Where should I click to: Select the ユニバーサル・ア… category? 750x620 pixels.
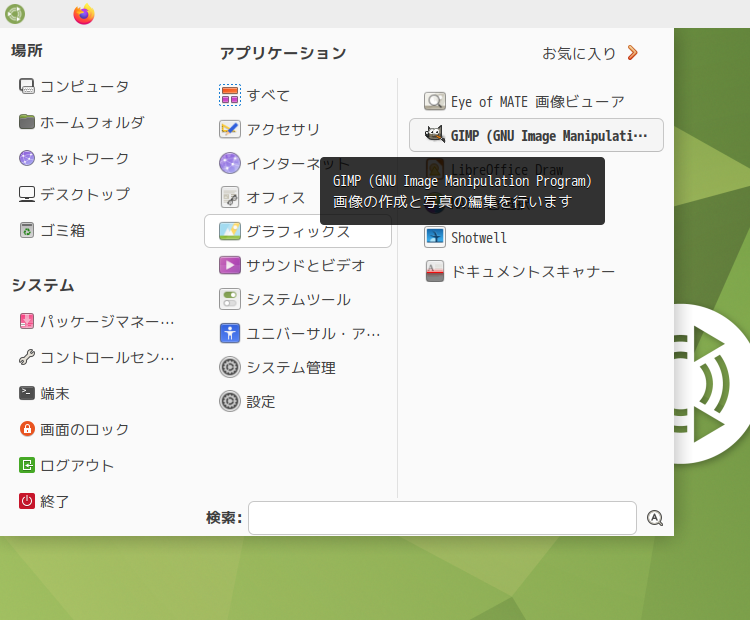313,333
